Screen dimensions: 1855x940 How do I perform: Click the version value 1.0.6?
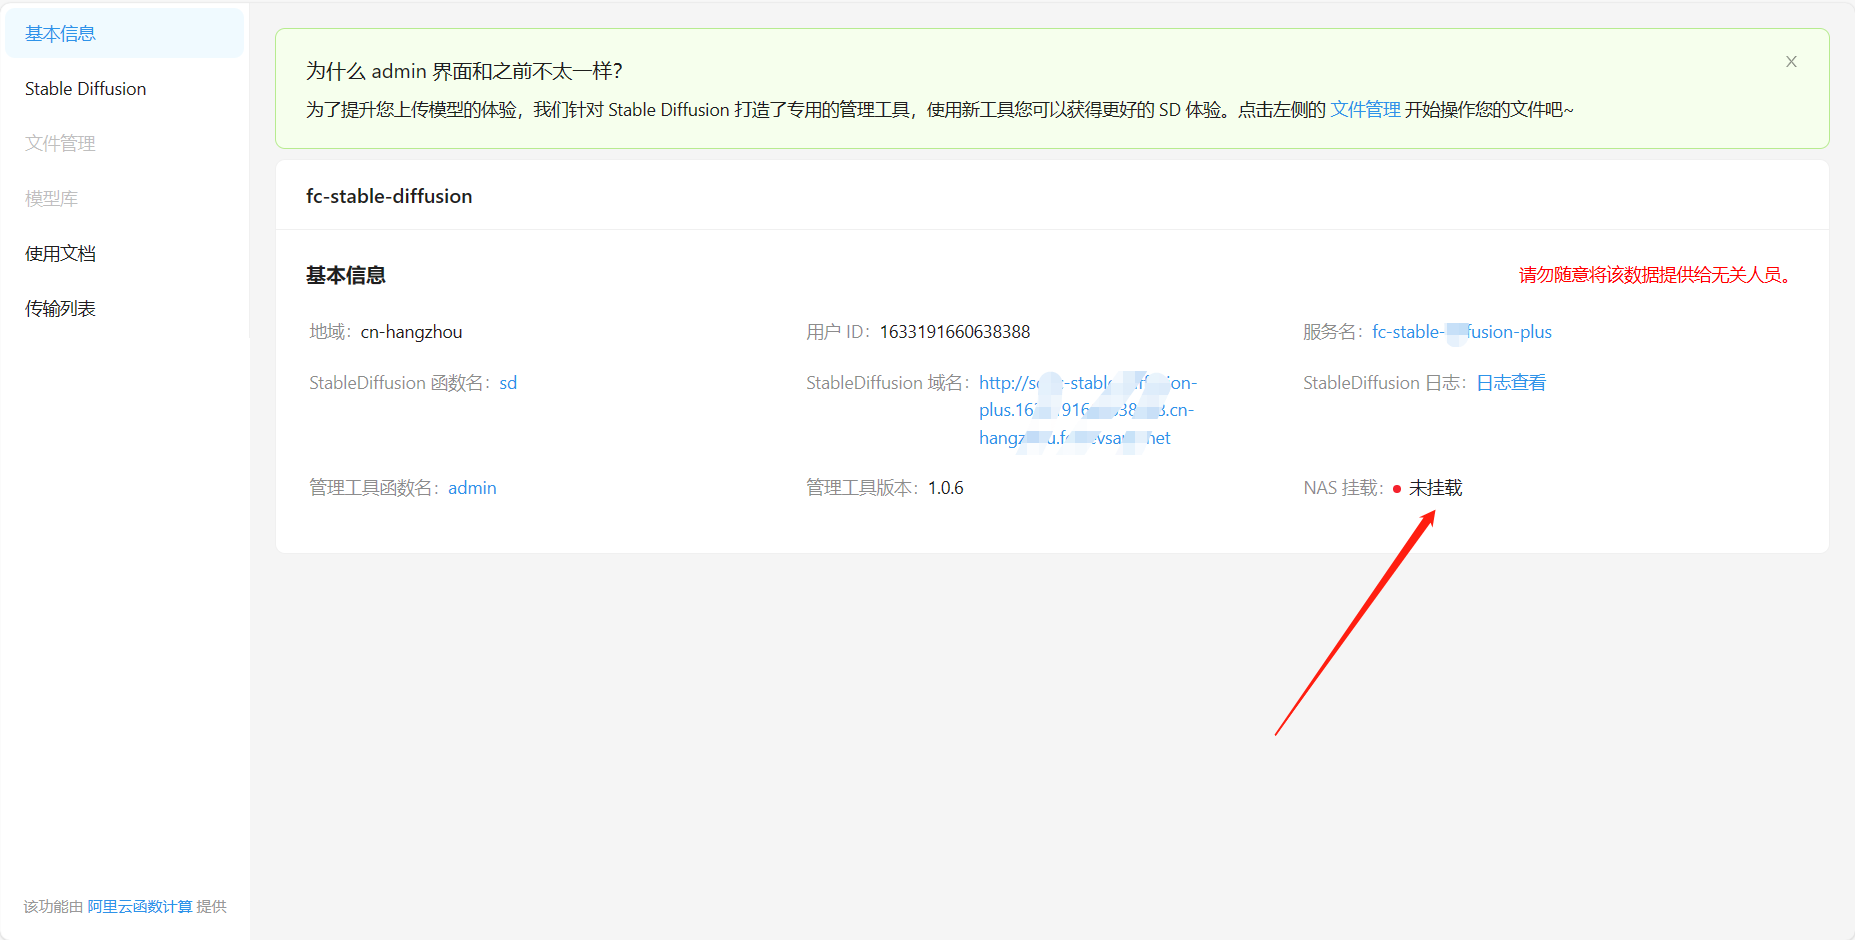coord(945,488)
